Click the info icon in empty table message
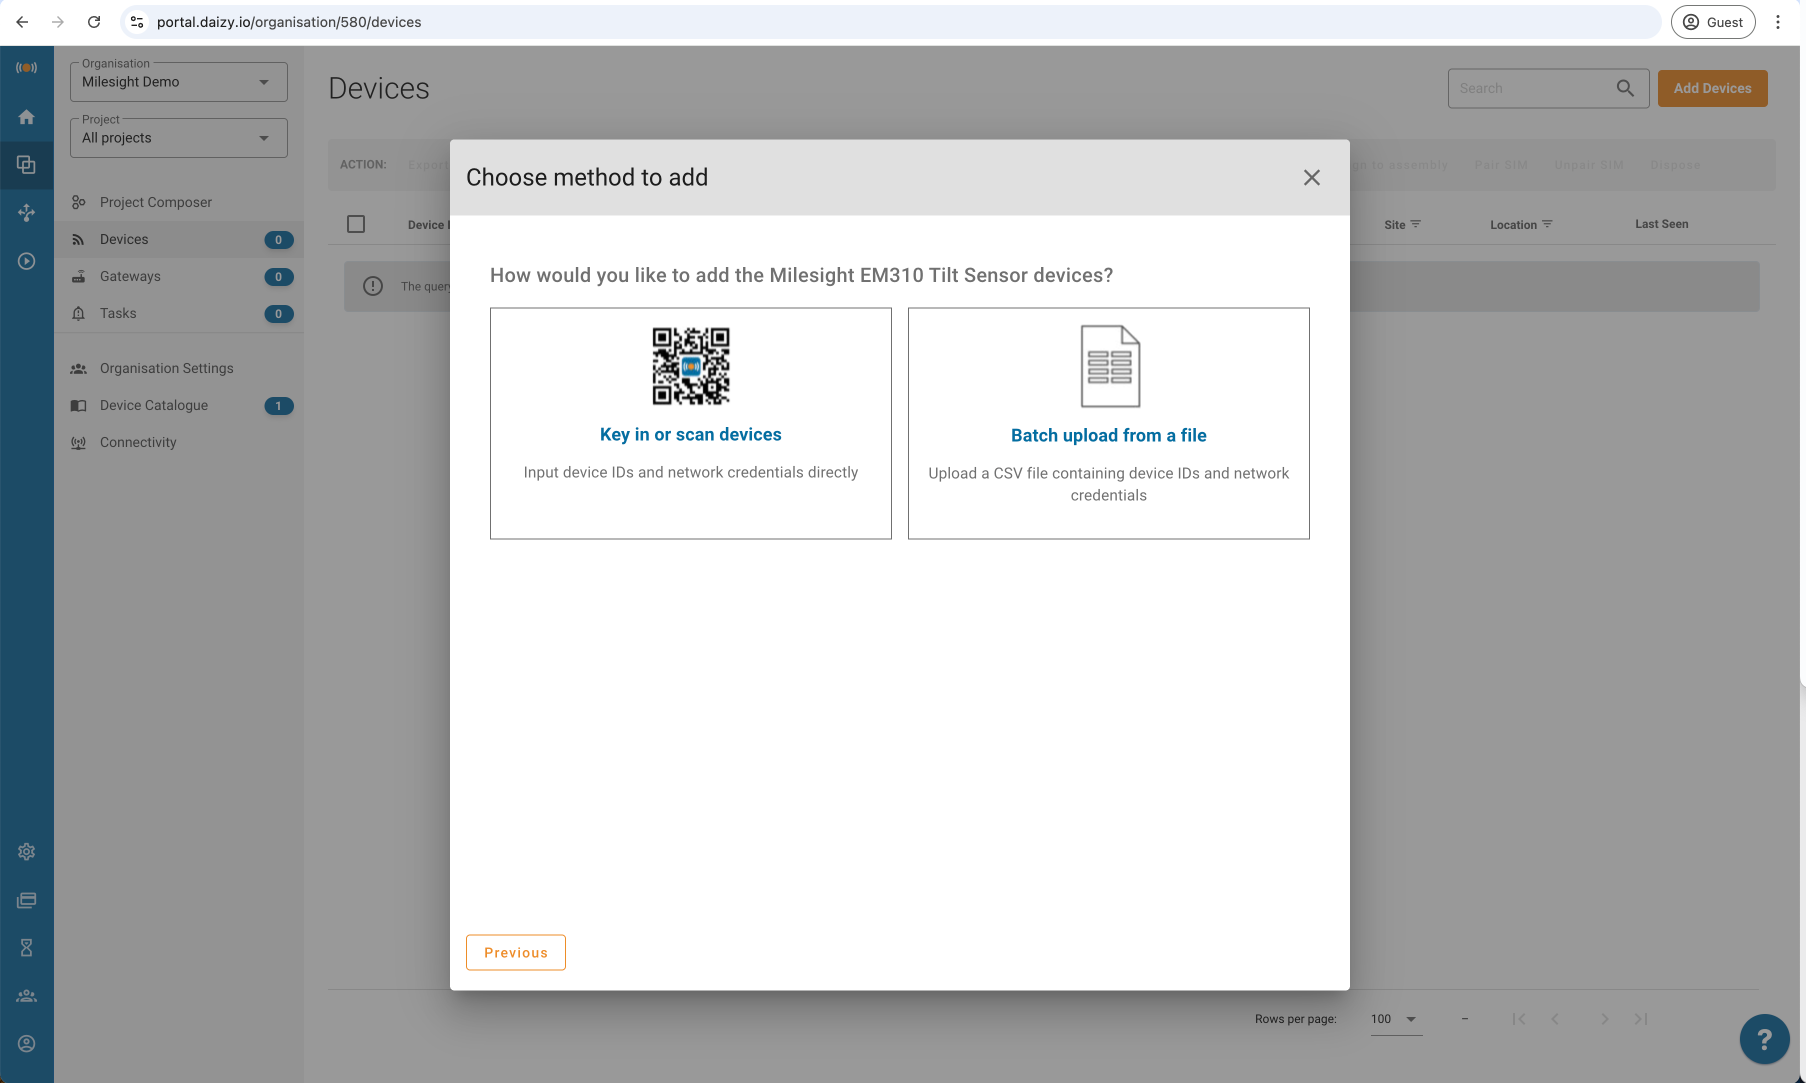 [x=373, y=286]
